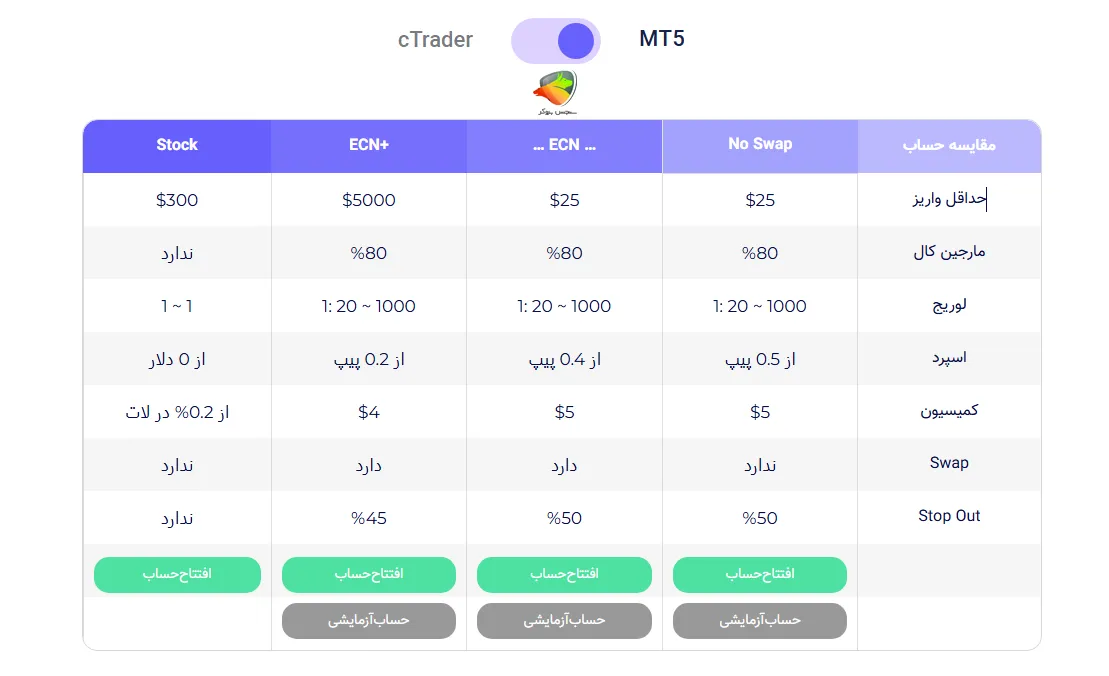Open حساب آزمایشی demo under No Swap
Viewport: 1109px width, 676px height.
[759, 620]
